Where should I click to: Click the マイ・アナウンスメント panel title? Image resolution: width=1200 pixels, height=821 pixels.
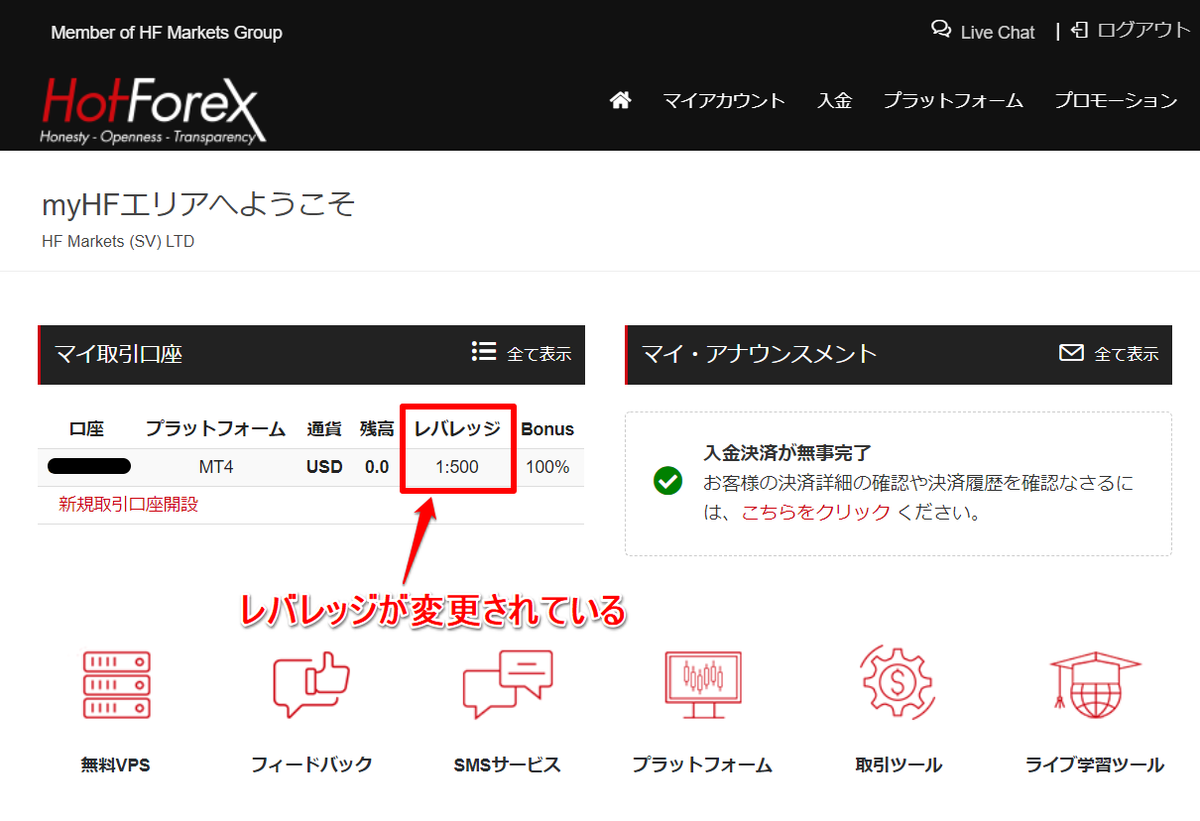point(759,354)
